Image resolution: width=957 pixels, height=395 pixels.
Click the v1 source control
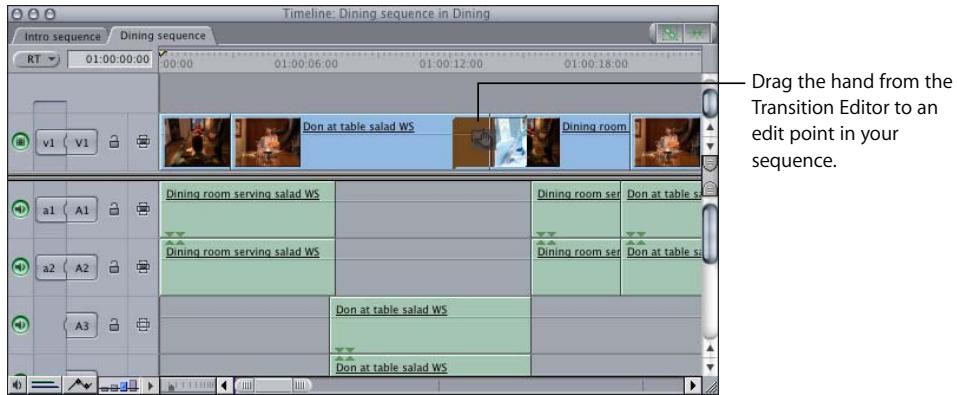[49, 142]
